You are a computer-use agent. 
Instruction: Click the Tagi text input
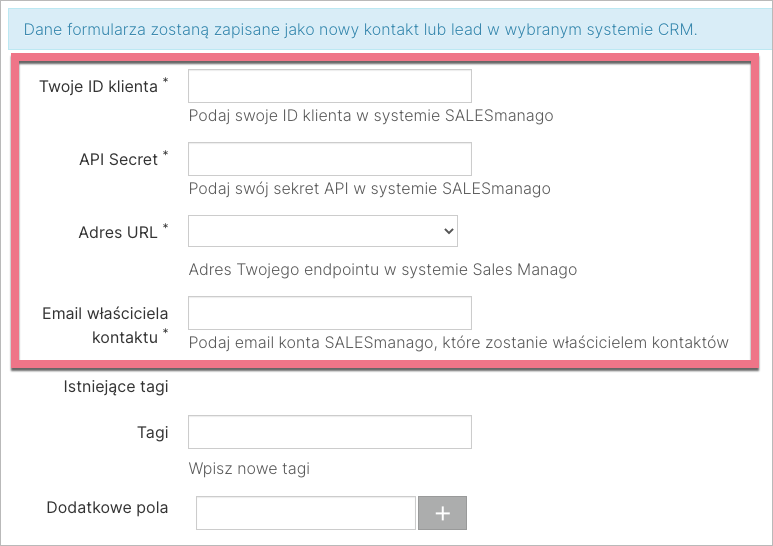330,432
